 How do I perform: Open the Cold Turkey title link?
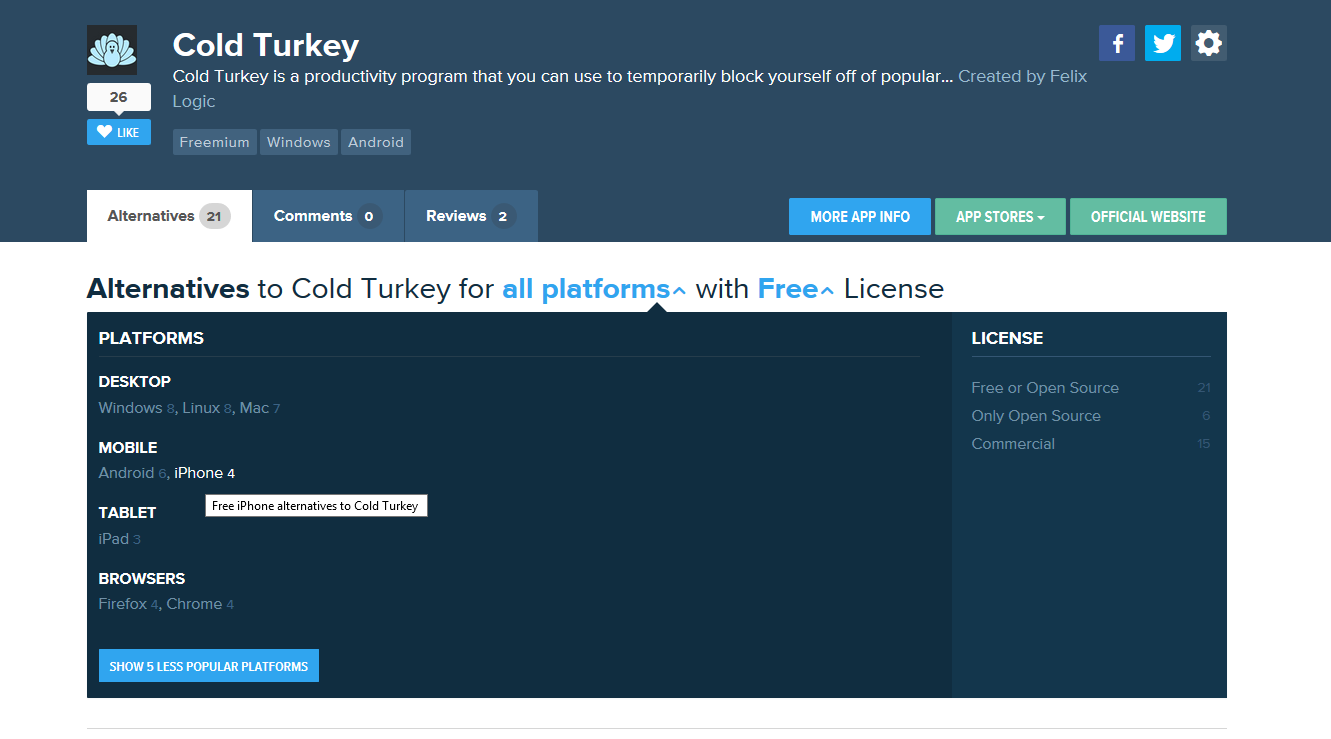(x=266, y=45)
